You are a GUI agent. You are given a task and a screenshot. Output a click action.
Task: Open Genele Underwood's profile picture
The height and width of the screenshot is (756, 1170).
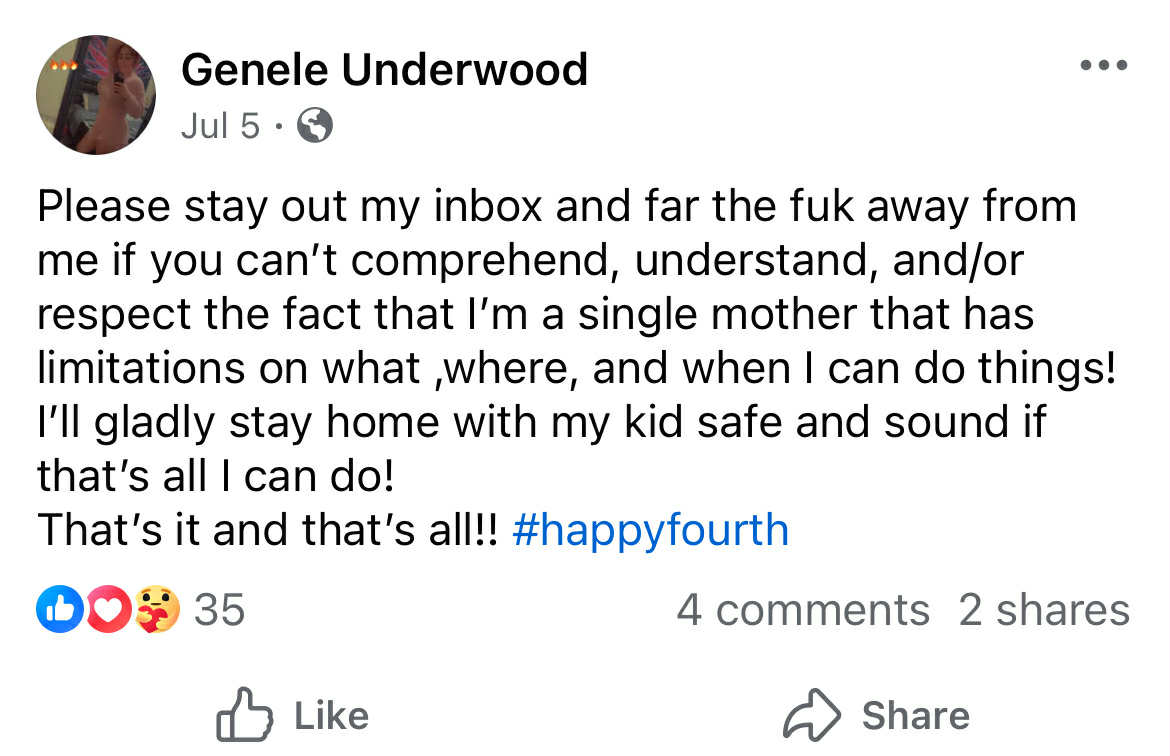96,95
